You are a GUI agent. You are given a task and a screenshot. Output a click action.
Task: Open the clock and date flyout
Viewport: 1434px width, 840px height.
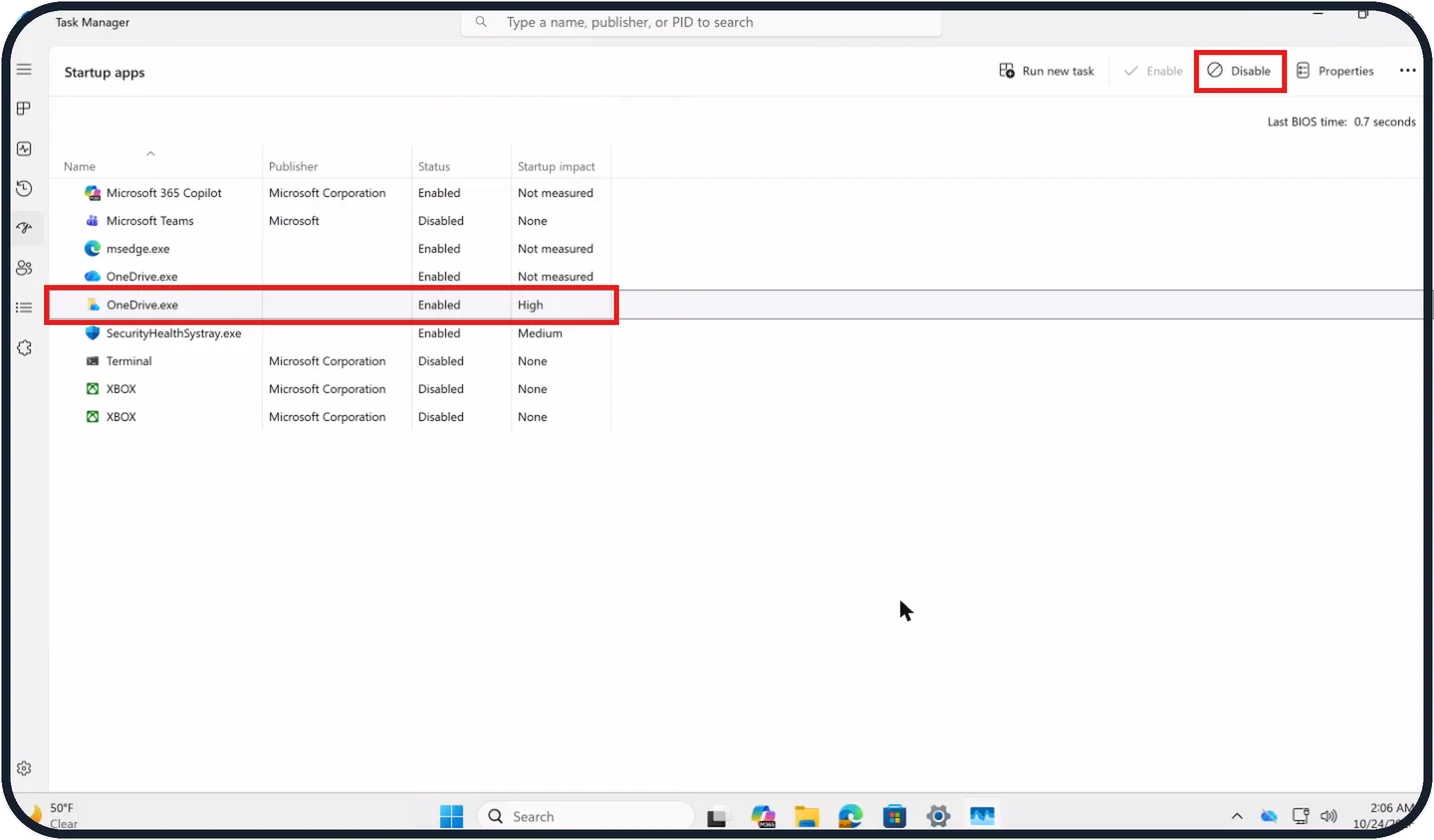[x=1384, y=815]
